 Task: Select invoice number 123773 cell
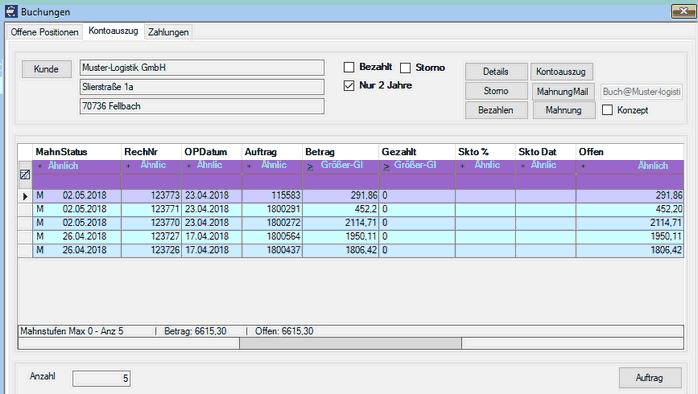pos(151,196)
